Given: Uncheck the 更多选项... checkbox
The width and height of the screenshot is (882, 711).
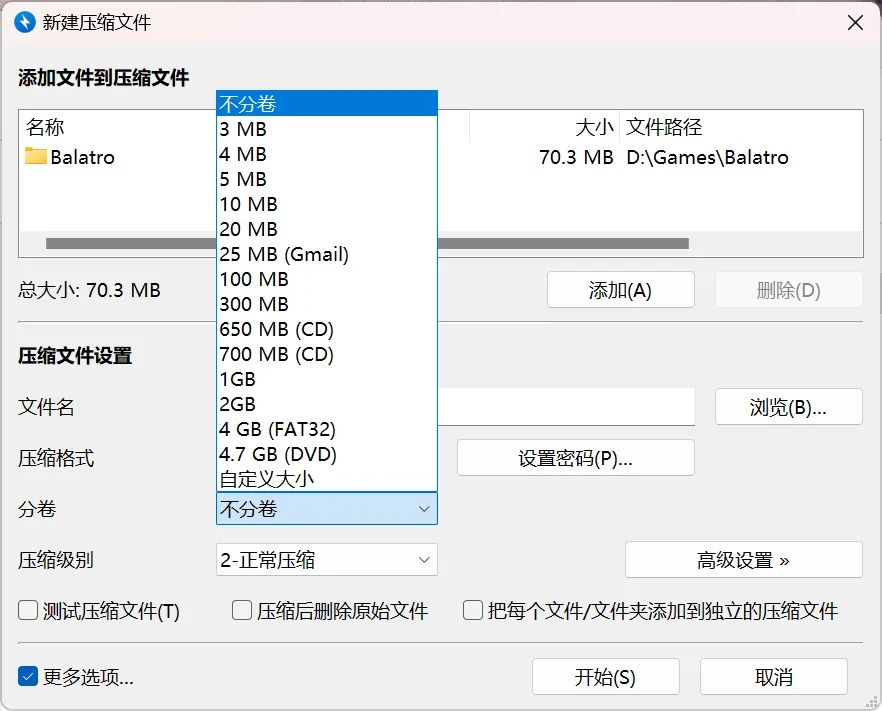Looking at the screenshot, I should (28, 677).
